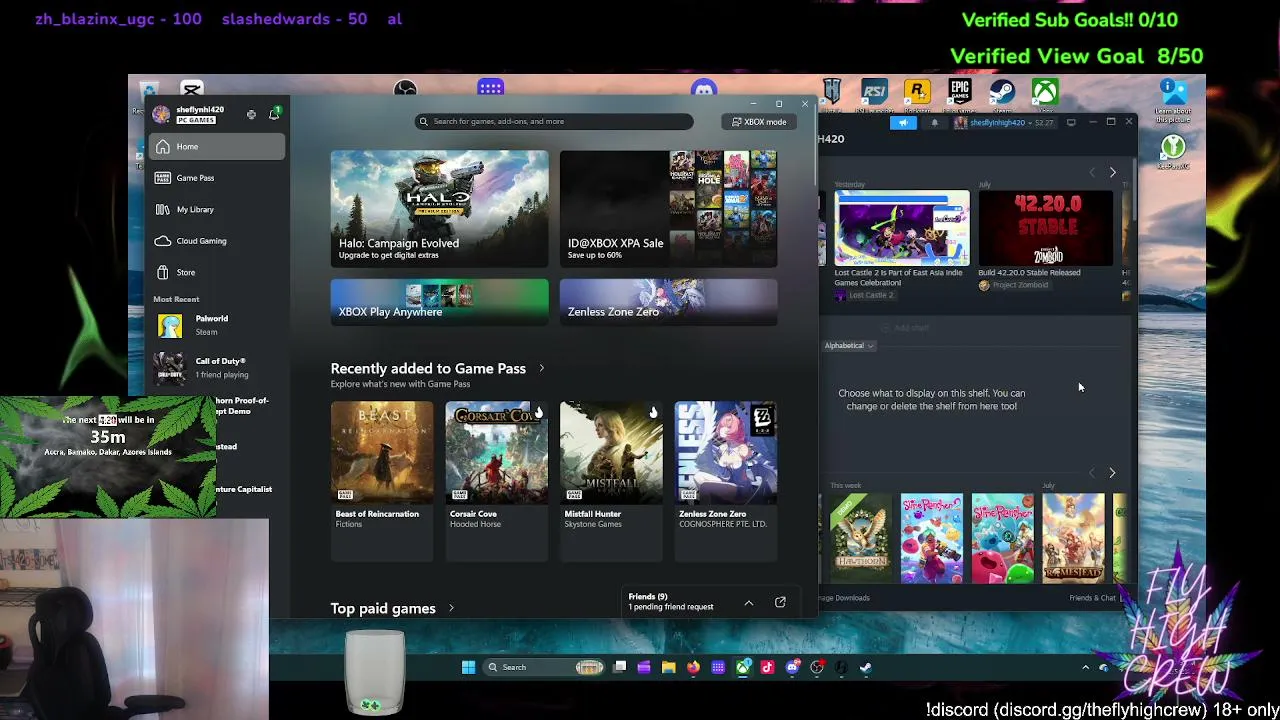Open Homestead game cover in Steam
The width and height of the screenshot is (1280, 720).
(x=1074, y=538)
